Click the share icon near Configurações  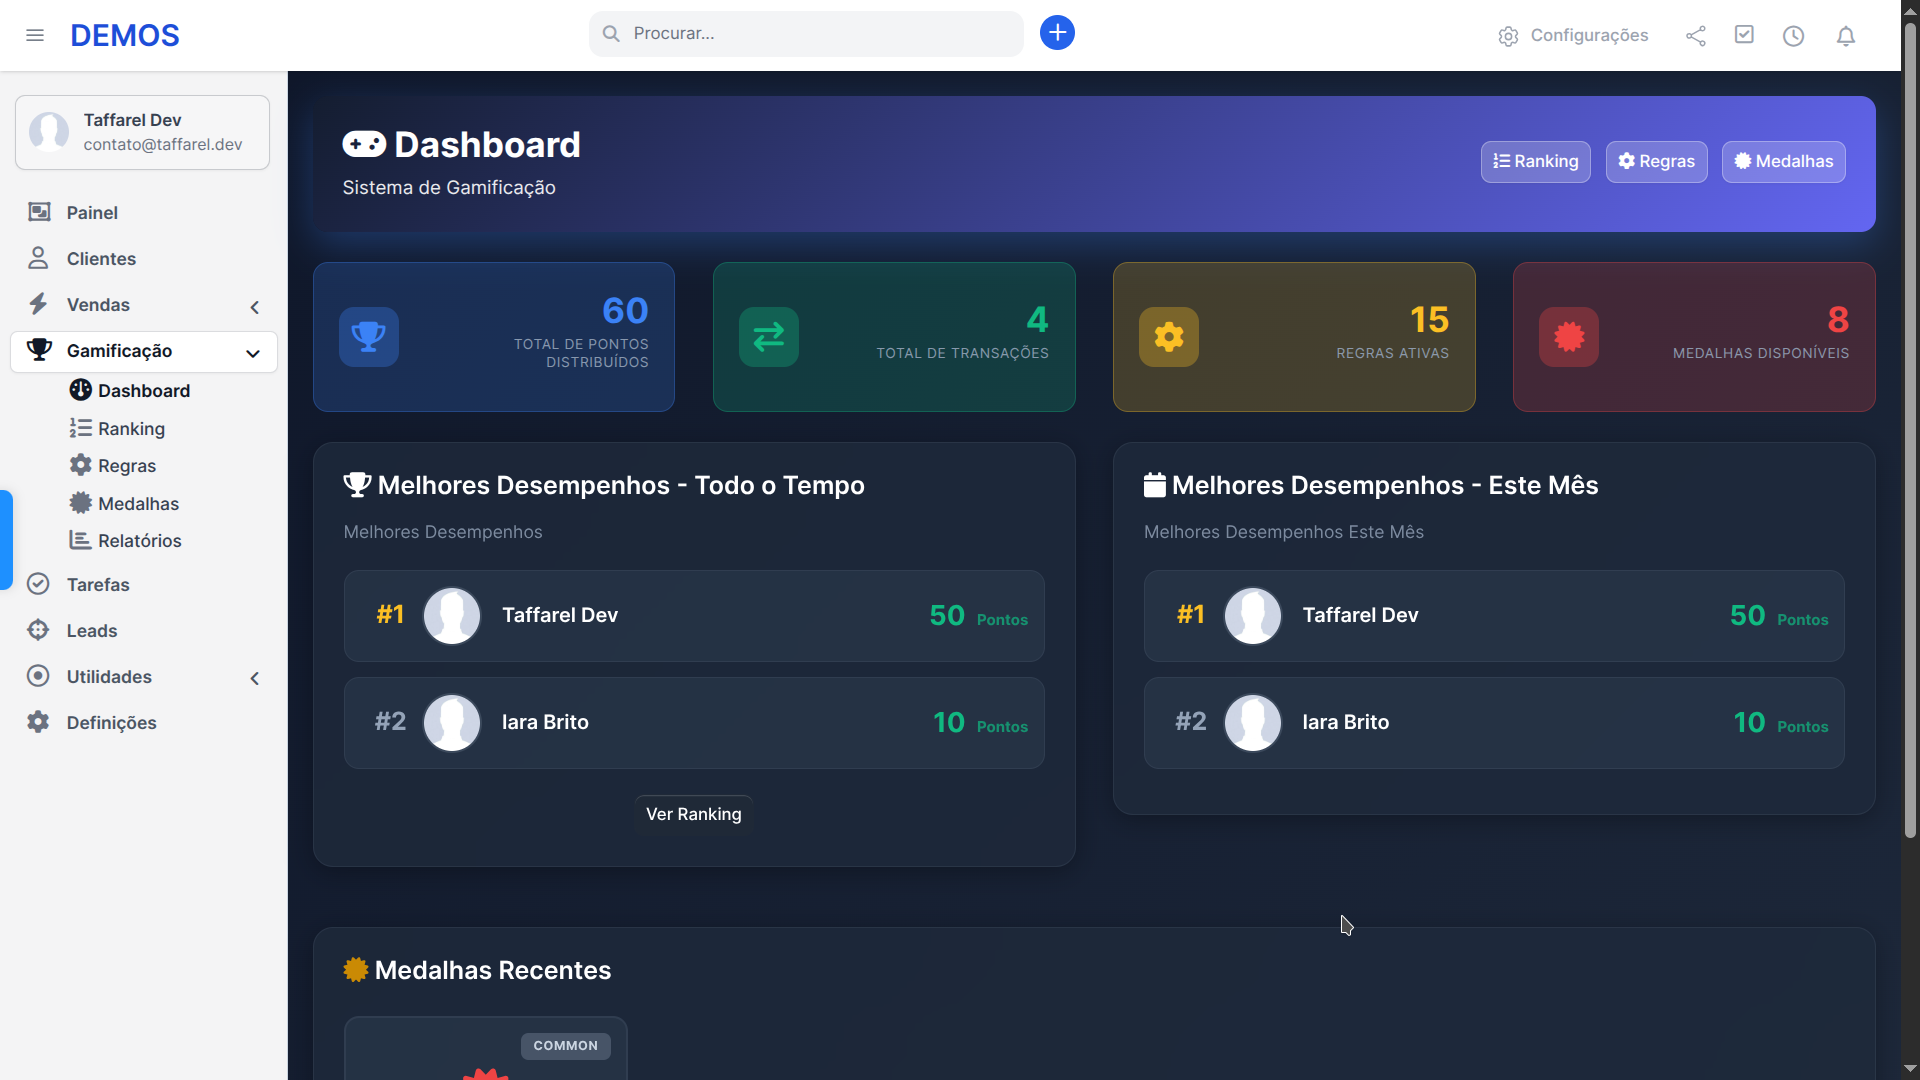coord(1696,35)
